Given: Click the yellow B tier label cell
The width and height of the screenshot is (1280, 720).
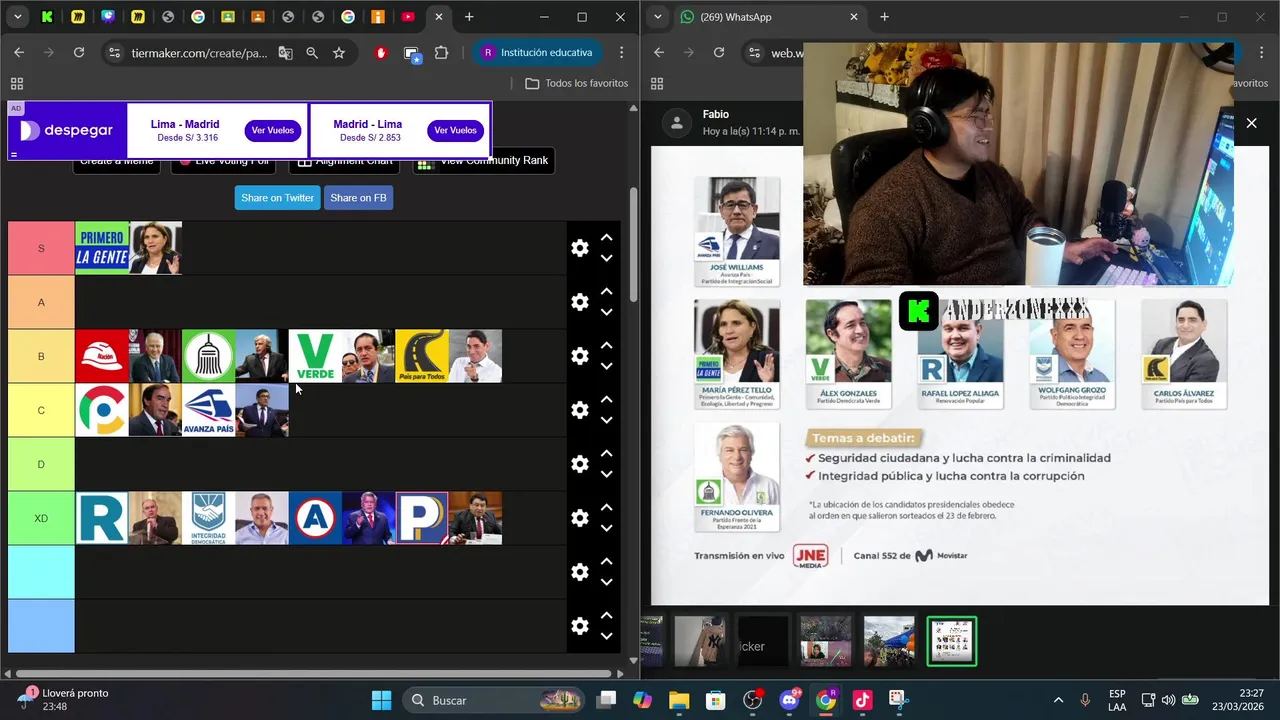Looking at the screenshot, I should coord(41,356).
